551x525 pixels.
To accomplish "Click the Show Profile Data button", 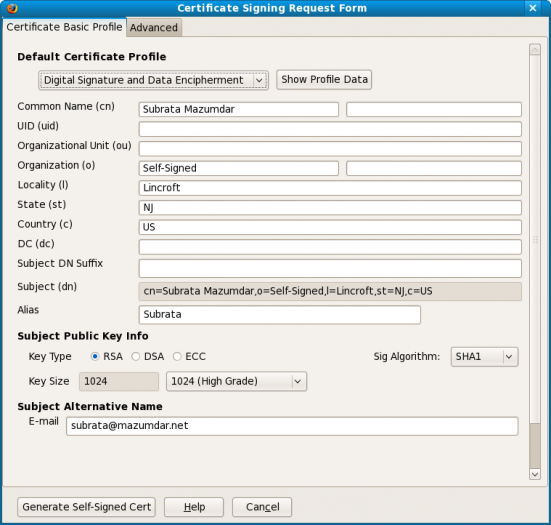I will (x=324, y=80).
